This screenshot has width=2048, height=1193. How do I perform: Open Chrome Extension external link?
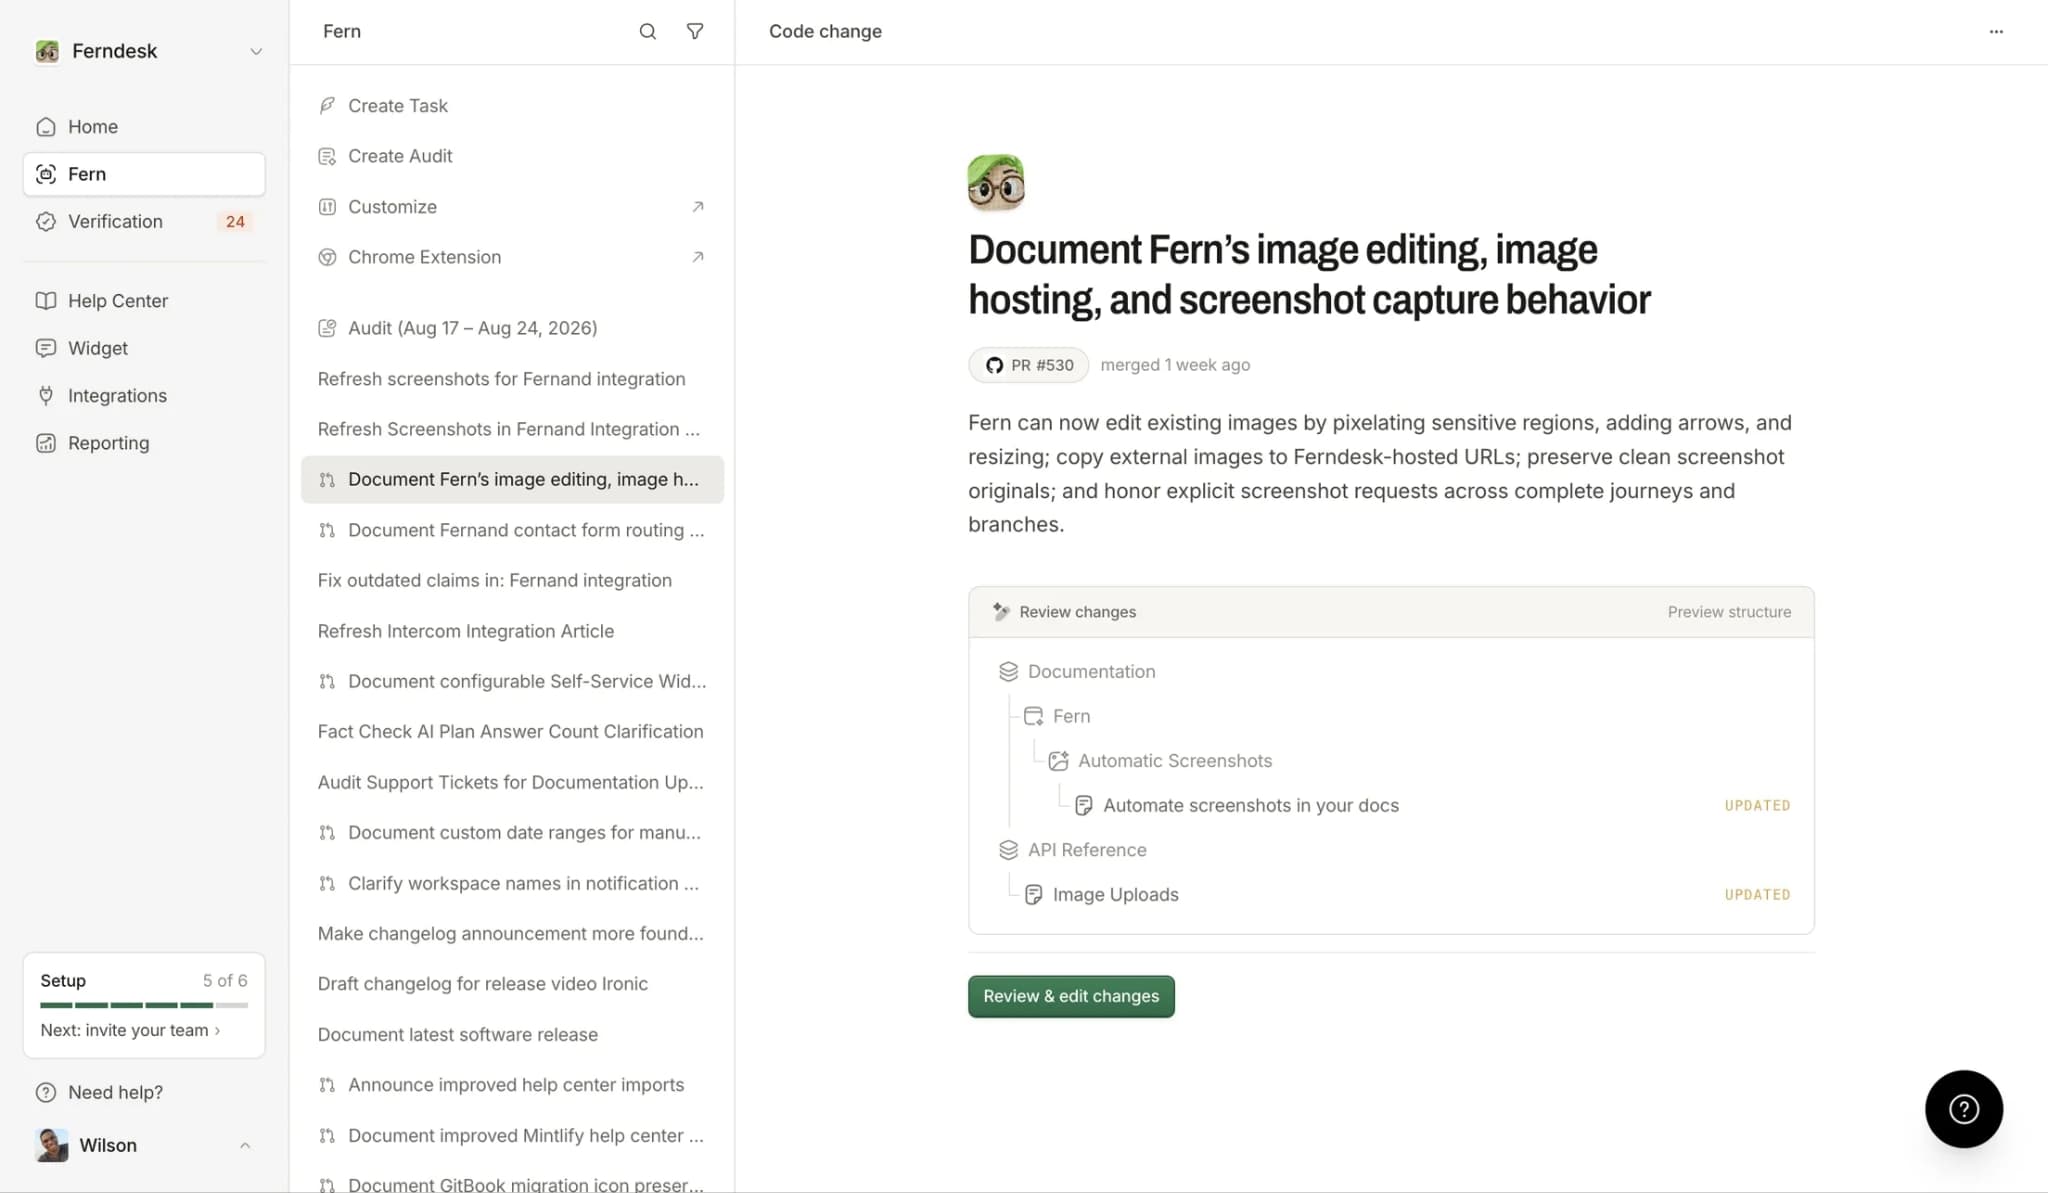pyautogui.click(x=512, y=257)
